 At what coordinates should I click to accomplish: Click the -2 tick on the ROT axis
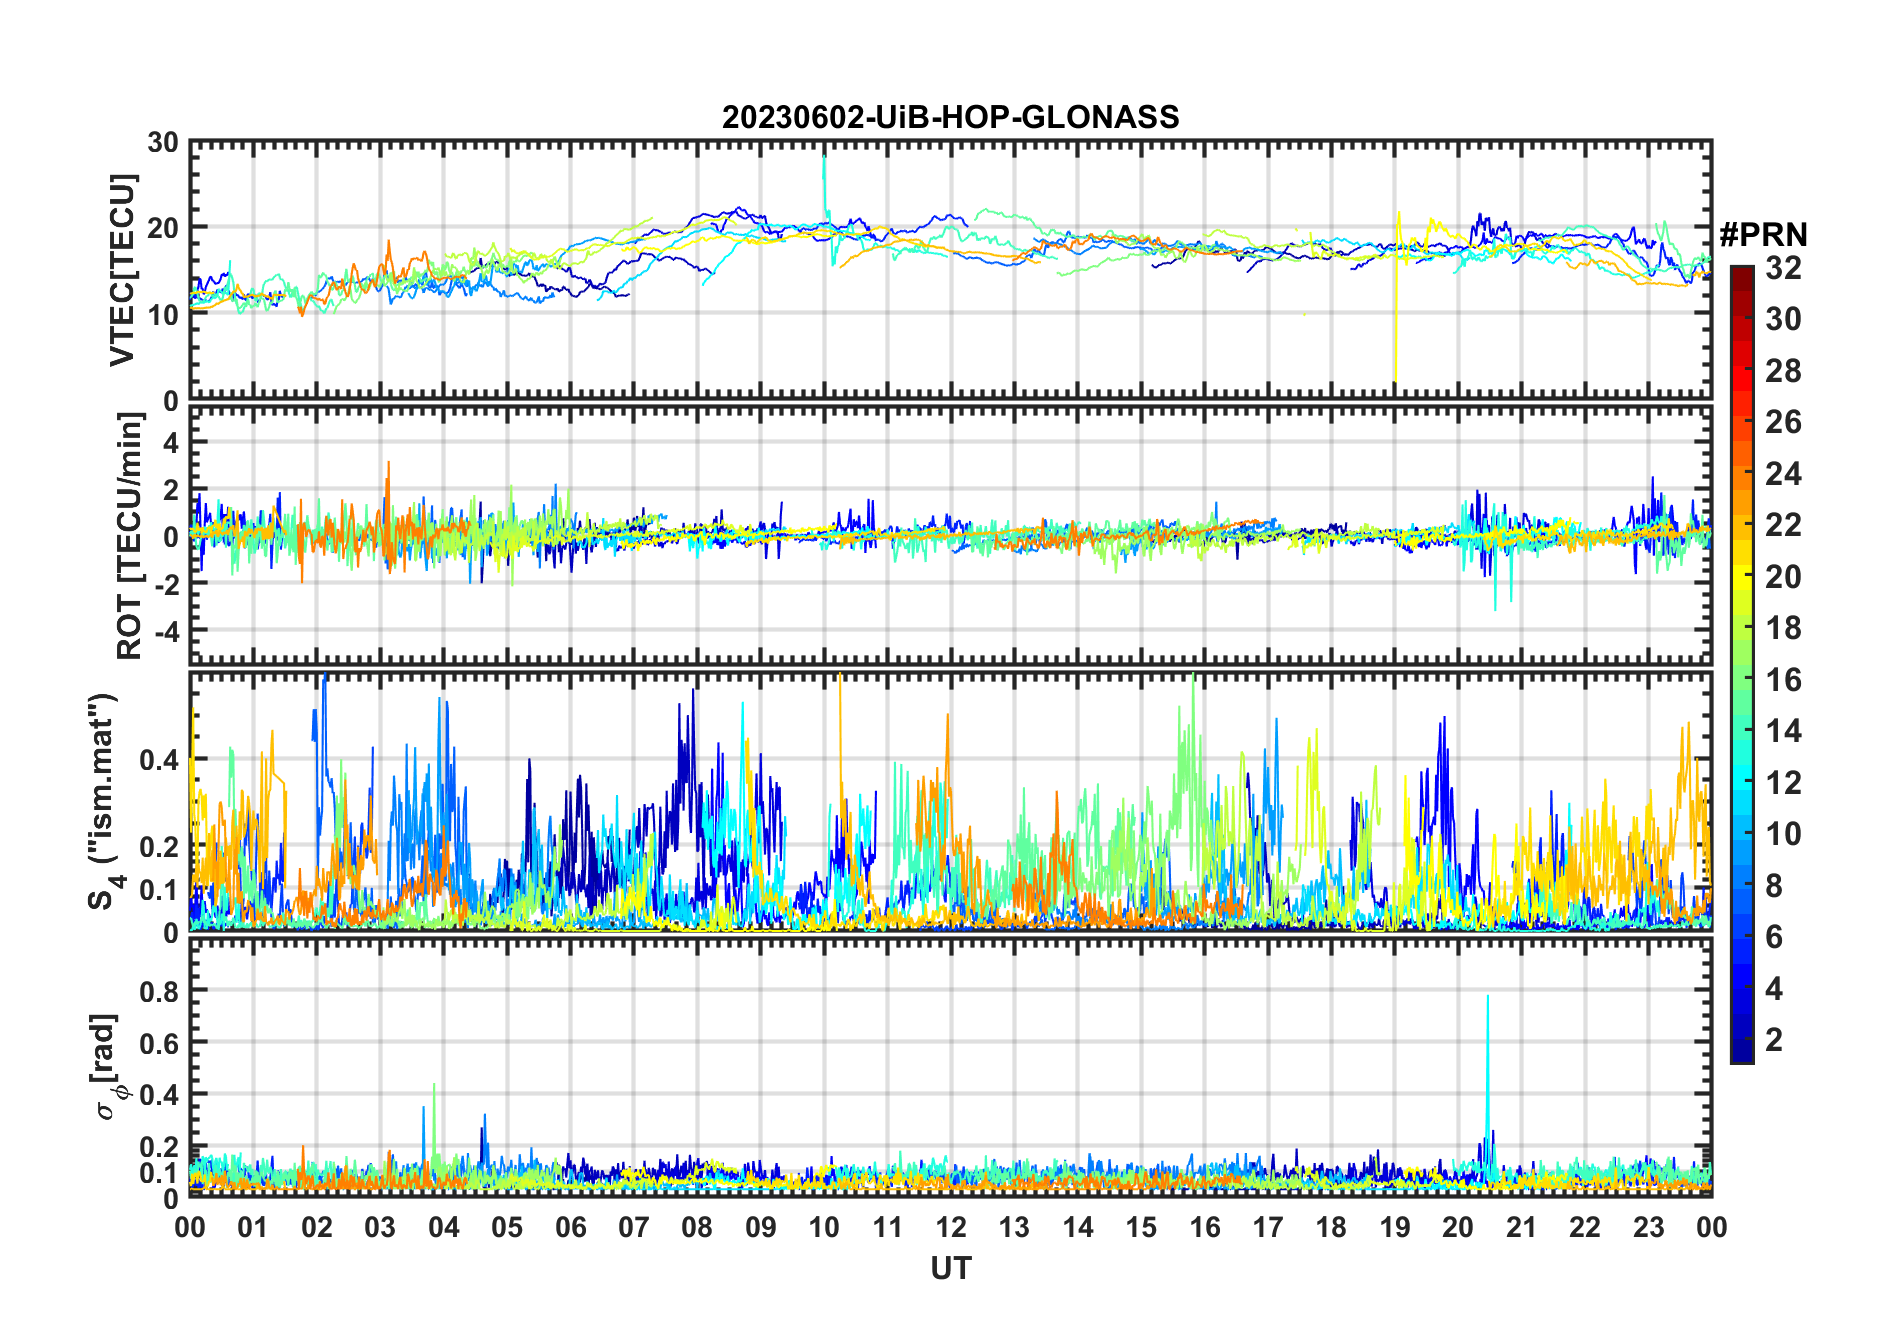pos(165,585)
